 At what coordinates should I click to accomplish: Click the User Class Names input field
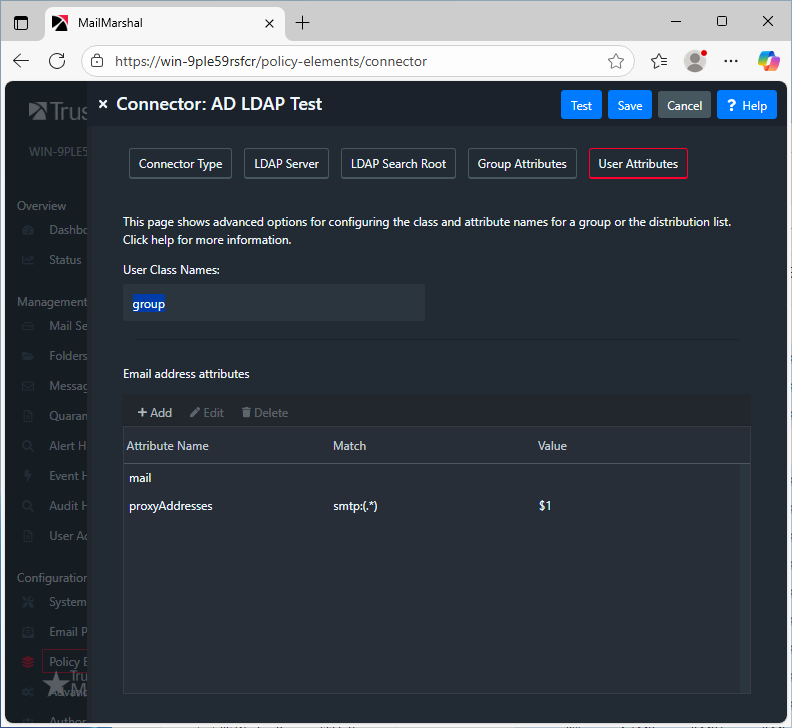pos(274,303)
